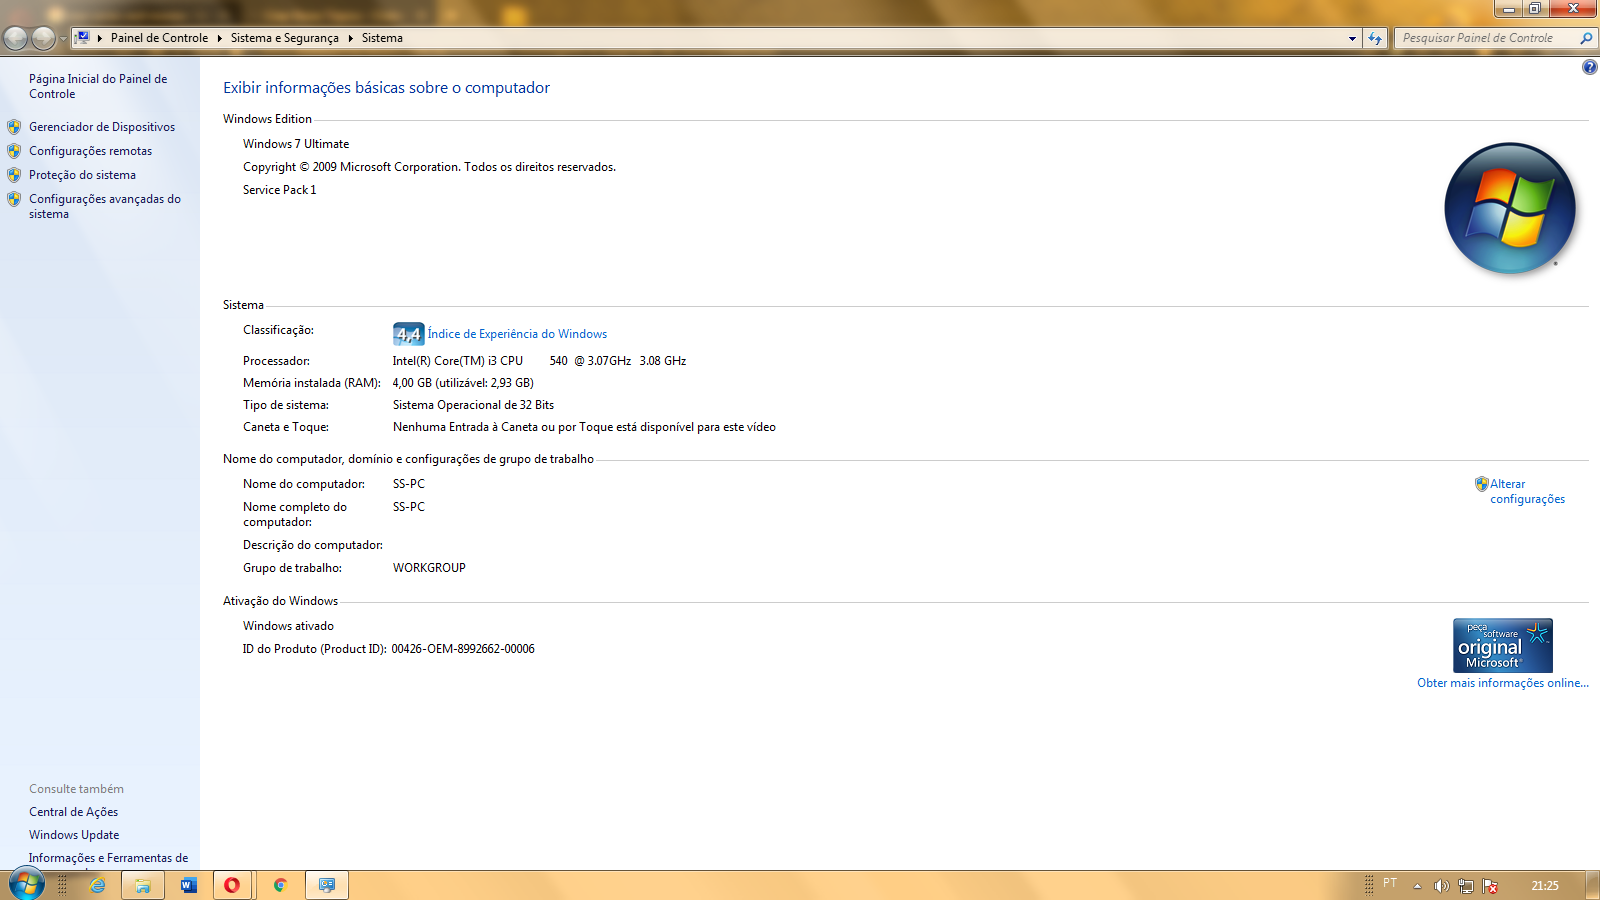
Task: Select the Windows 7 Ultimate text
Action: pos(296,144)
